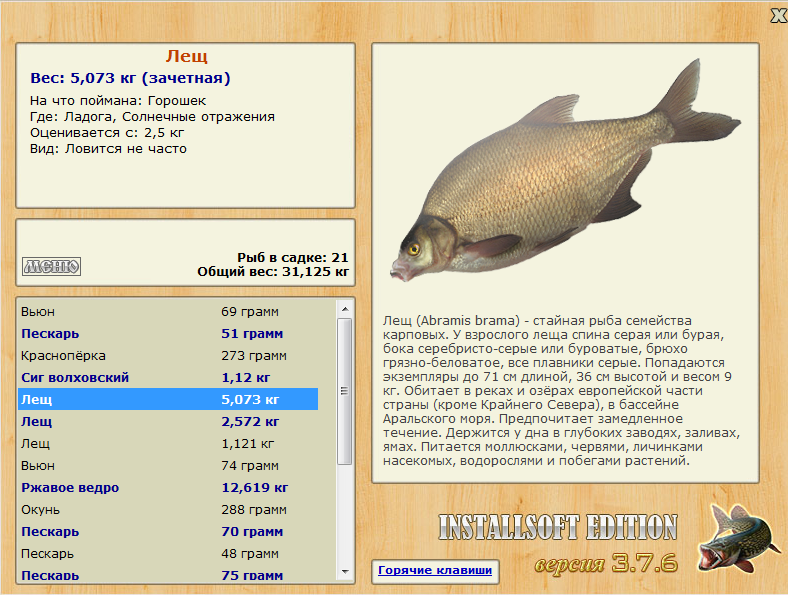This screenshot has width=788, height=595.
Task: Click the Вес: 5,073 кг (зачетная) text
Action: (x=130, y=78)
